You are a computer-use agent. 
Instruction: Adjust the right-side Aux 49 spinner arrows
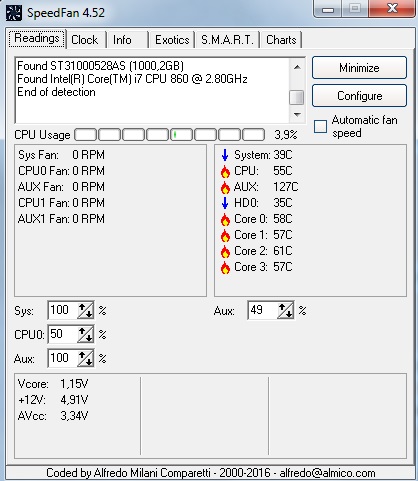pyautogui.click(x=285, y=310)
